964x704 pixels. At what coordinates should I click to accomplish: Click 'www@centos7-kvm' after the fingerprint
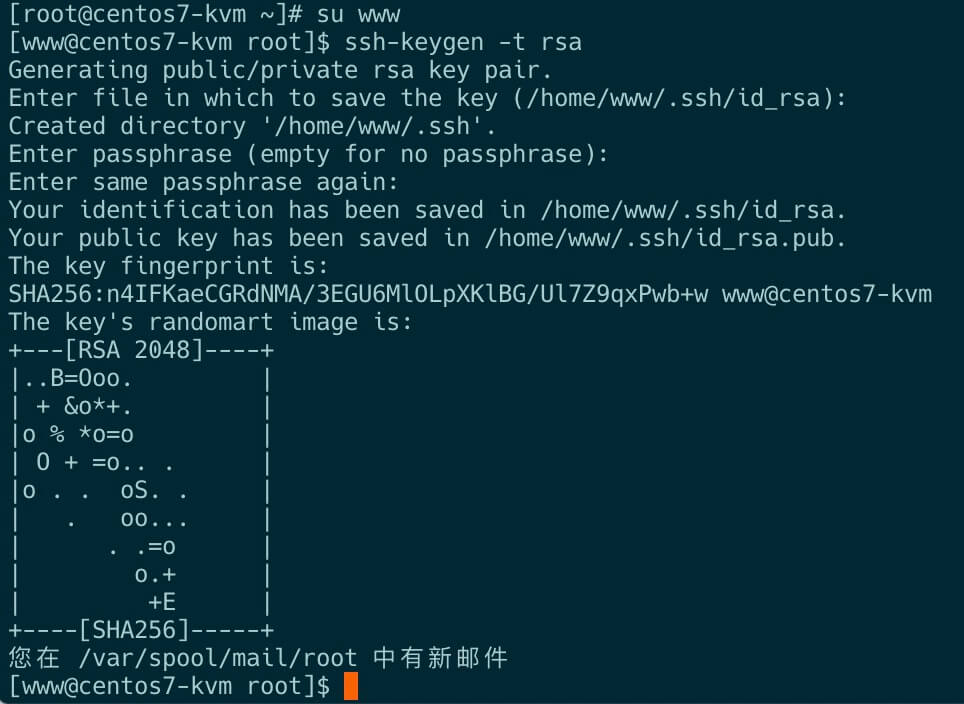(x=827, y=295)
